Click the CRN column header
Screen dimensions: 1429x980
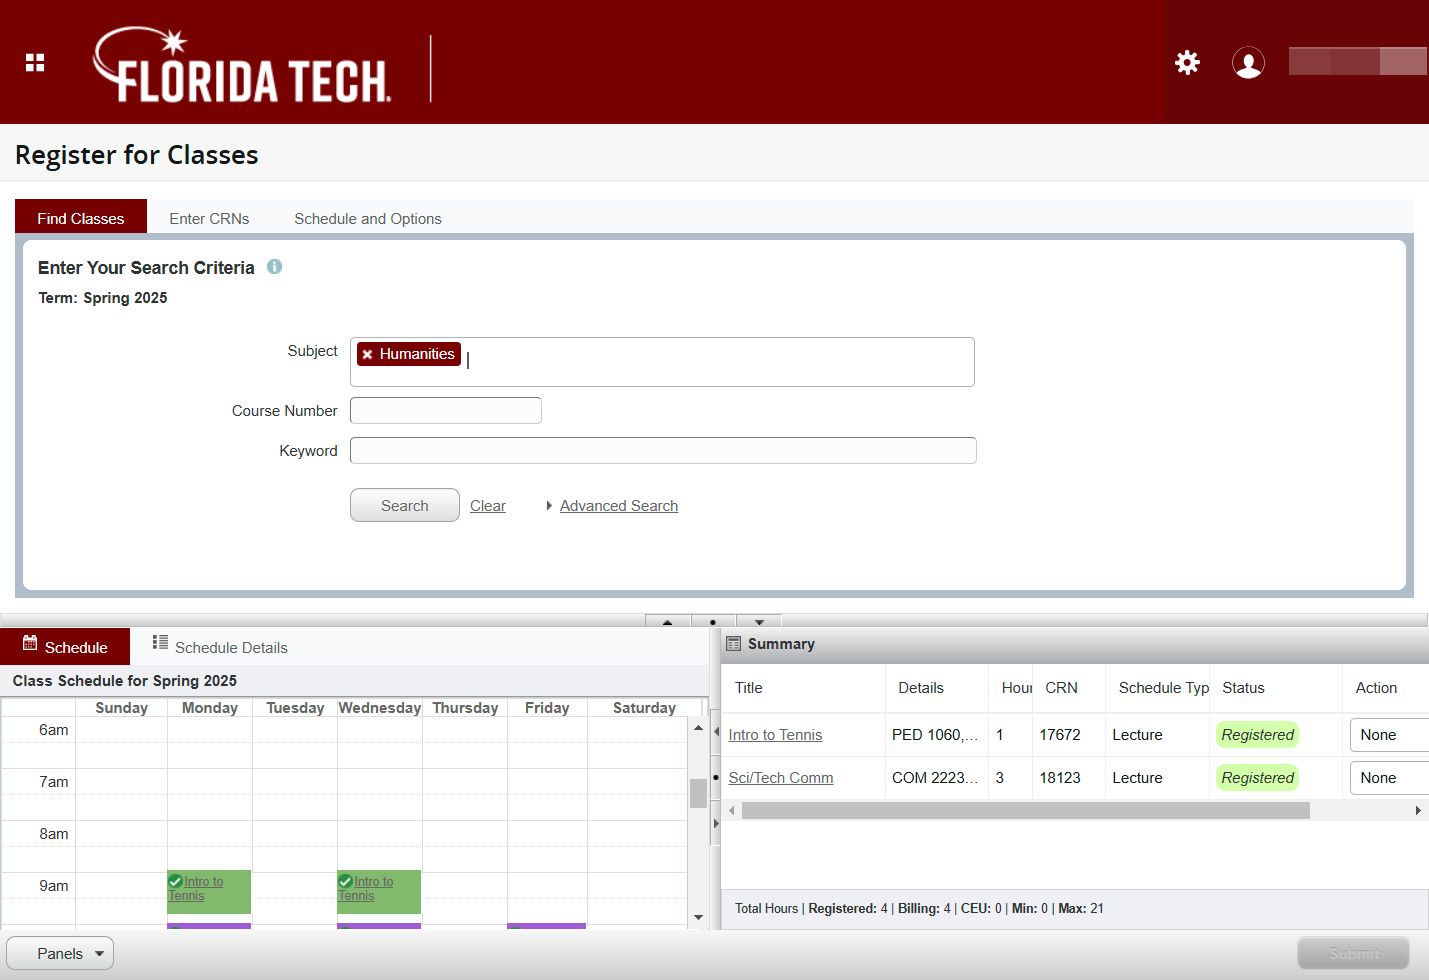click(1062, 688)
